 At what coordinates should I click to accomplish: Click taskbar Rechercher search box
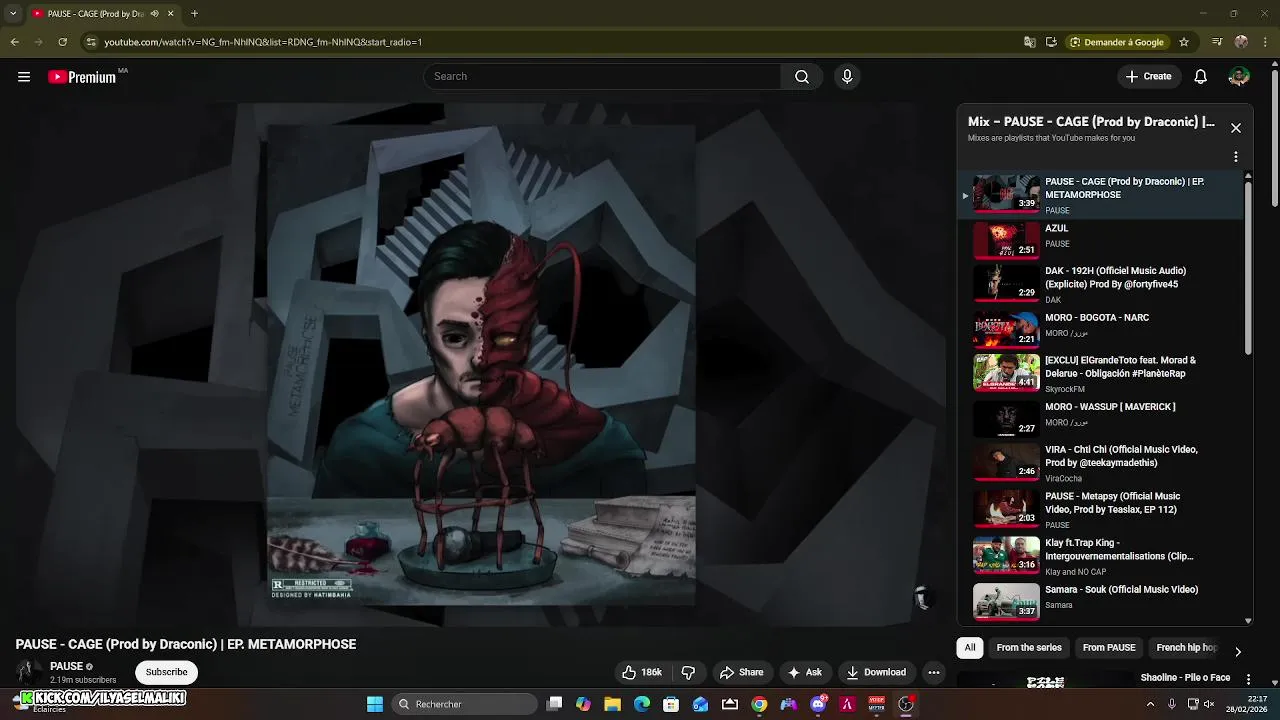click(463, 704)
